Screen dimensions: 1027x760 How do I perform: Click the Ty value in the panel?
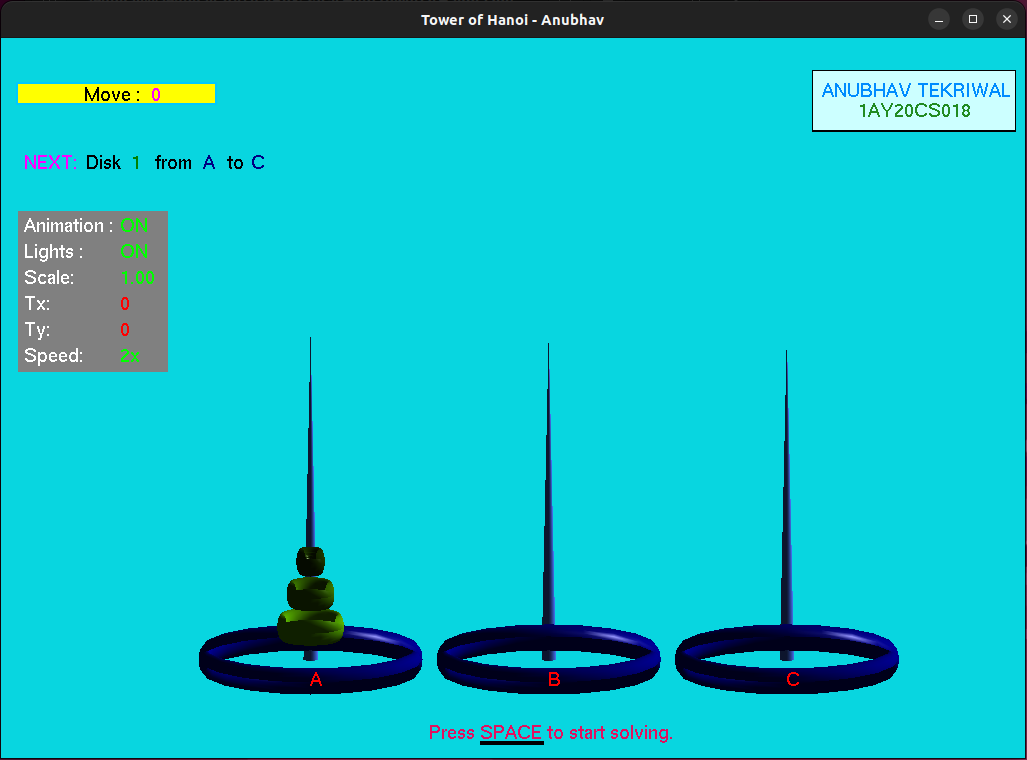[x=124, y=329]
